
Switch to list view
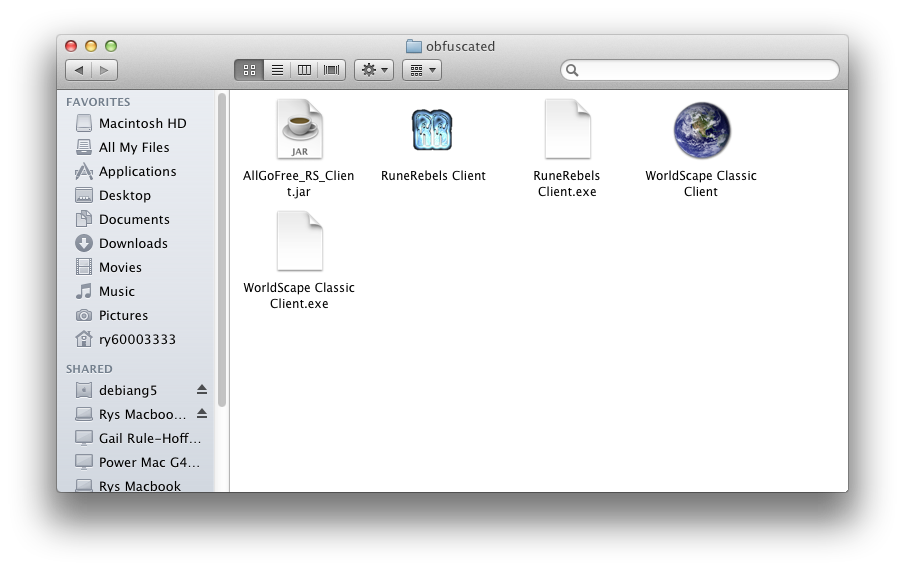pyautogui.click(x=277, y=70)
